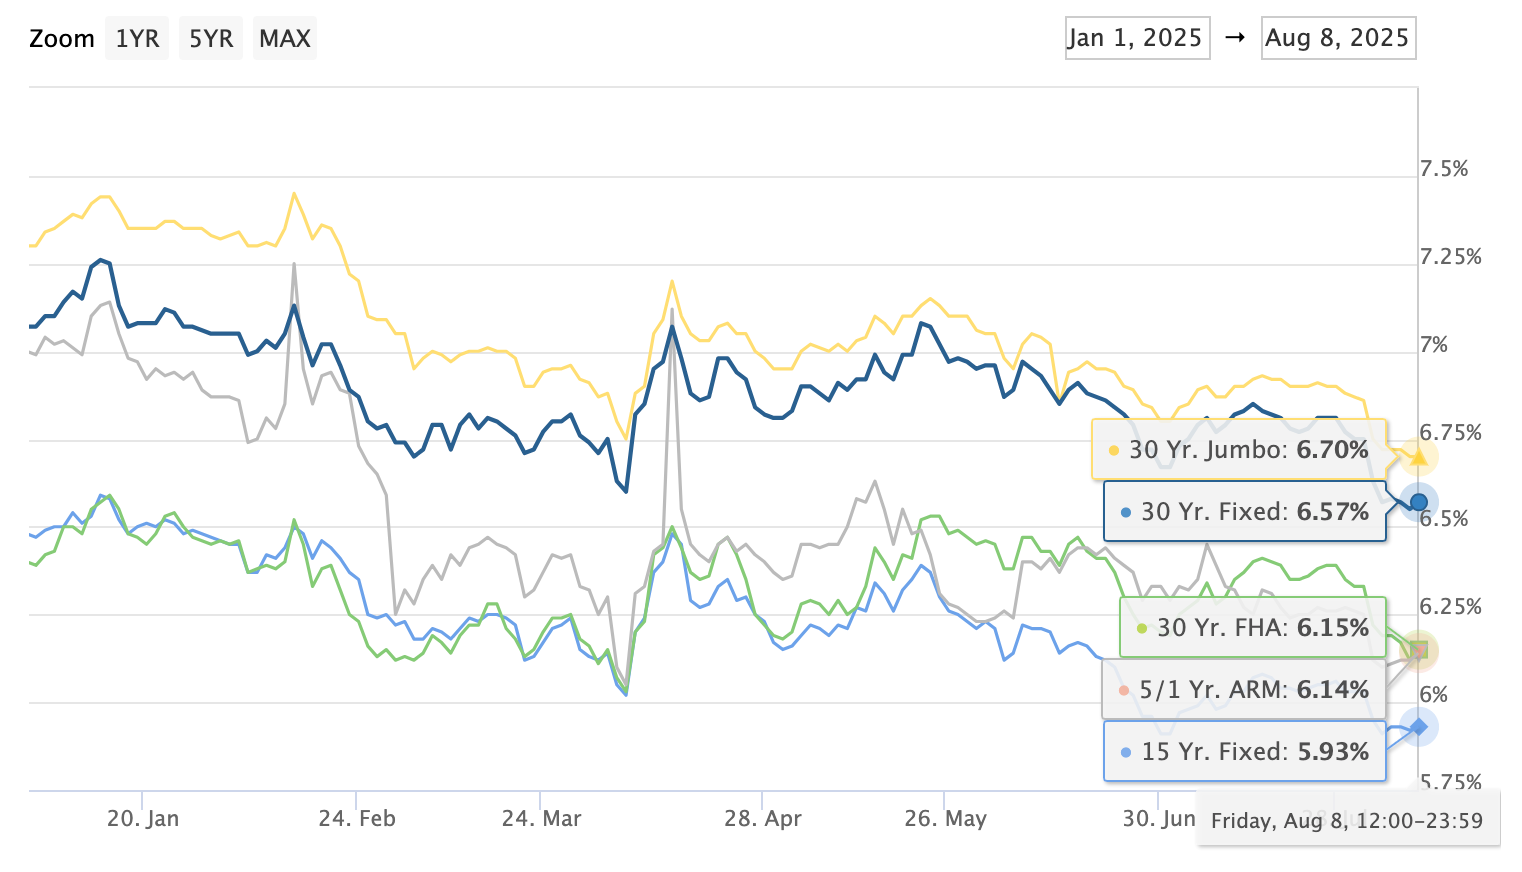Click the 28. Apr x-axis label
Screen dimensions: 1522x872
tap(763, 819)
